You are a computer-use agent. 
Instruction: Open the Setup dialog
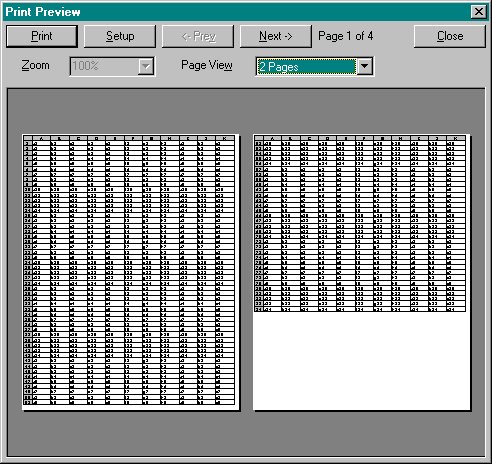[120, 36]
